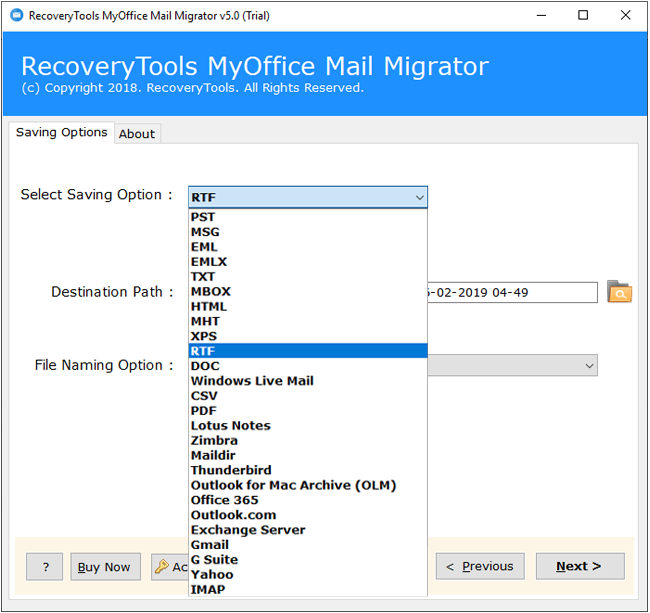Click the highlighted RTF list item
Viewport: 650px width, 613px height.
click(x=308, y=351)
